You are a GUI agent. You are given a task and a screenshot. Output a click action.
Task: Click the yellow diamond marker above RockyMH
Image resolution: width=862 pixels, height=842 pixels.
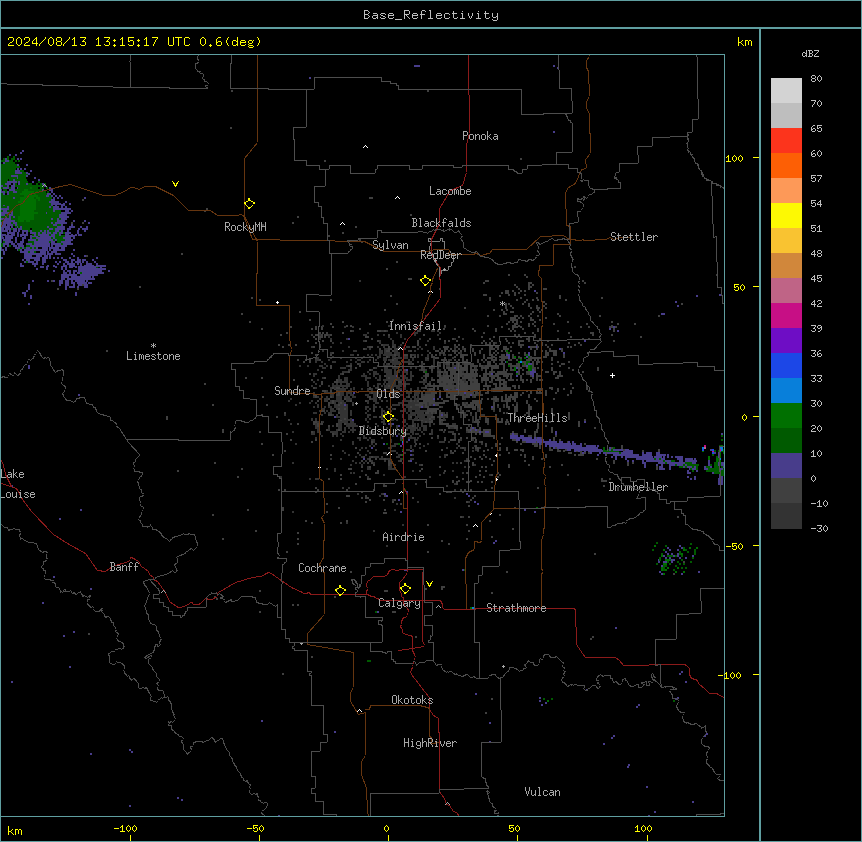coord(250,204)
